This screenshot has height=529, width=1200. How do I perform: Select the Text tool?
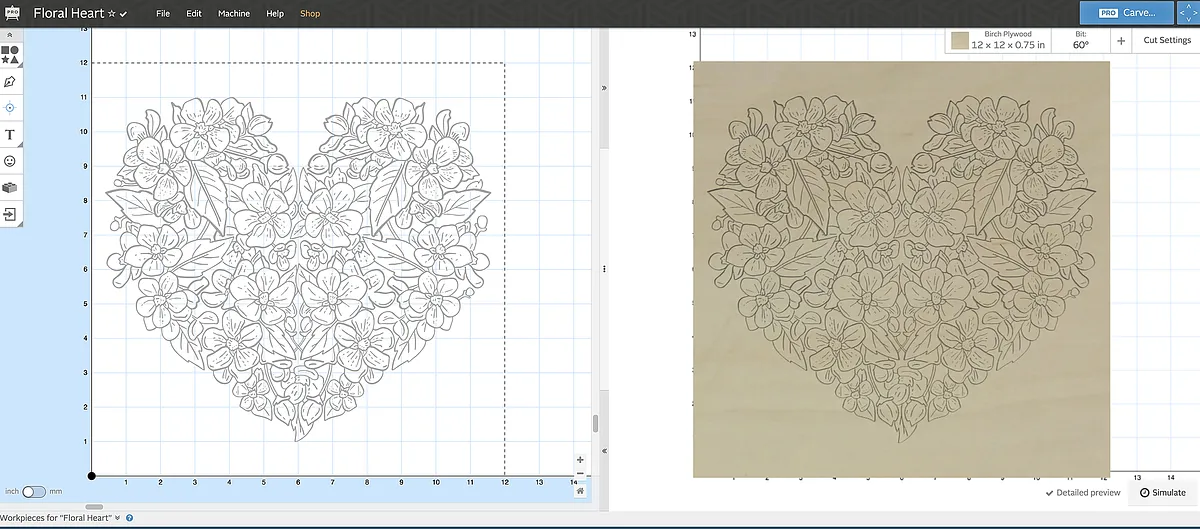[x=10, y=134]
